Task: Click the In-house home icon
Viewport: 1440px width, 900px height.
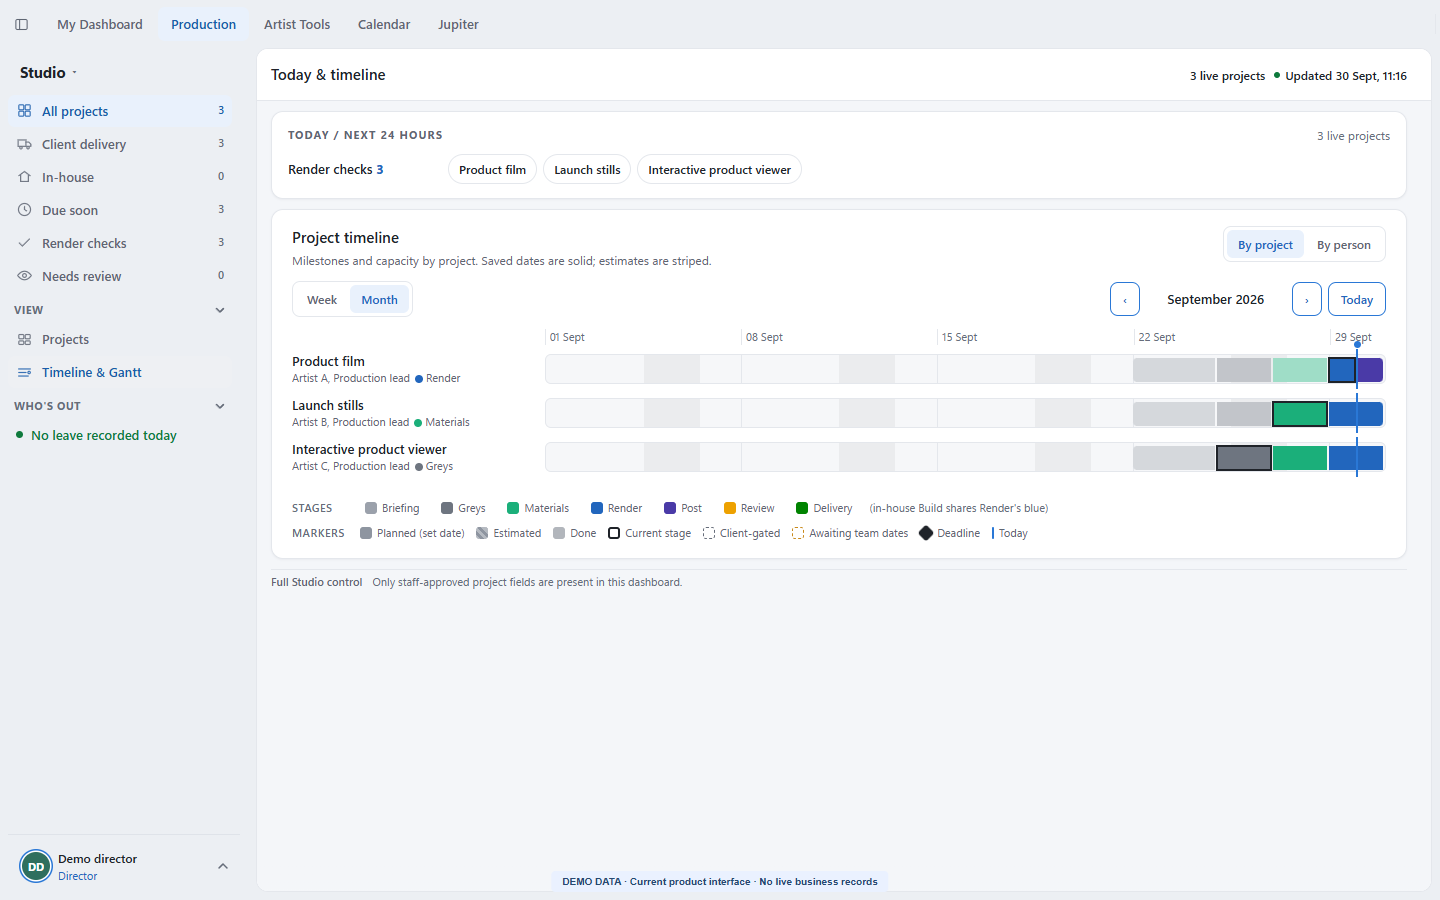Action: tap(24, 177)
